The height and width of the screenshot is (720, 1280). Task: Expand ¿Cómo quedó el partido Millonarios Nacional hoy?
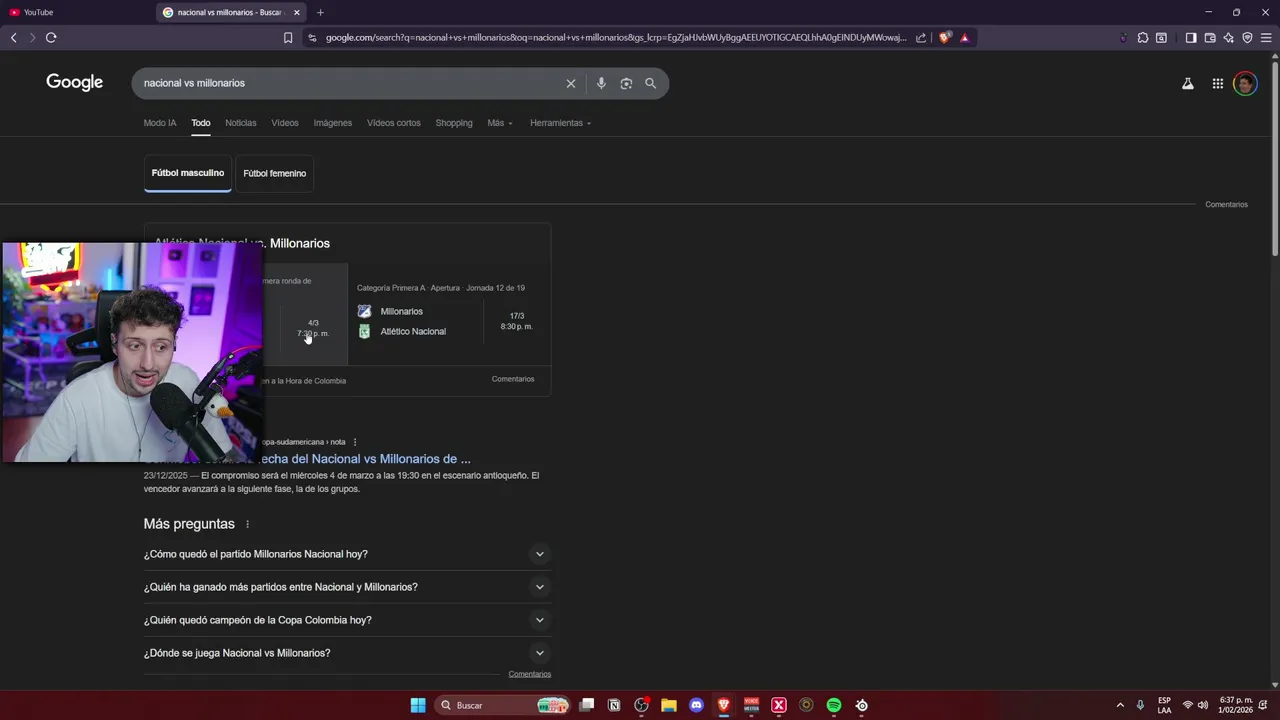click(347, 554)
